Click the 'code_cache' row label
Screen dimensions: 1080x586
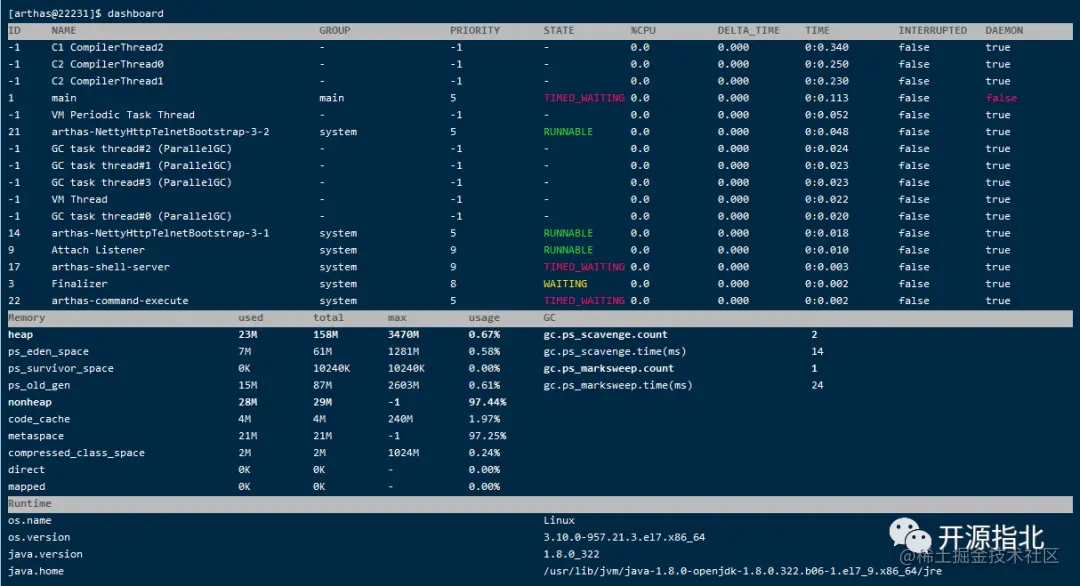tap(39, 419)
